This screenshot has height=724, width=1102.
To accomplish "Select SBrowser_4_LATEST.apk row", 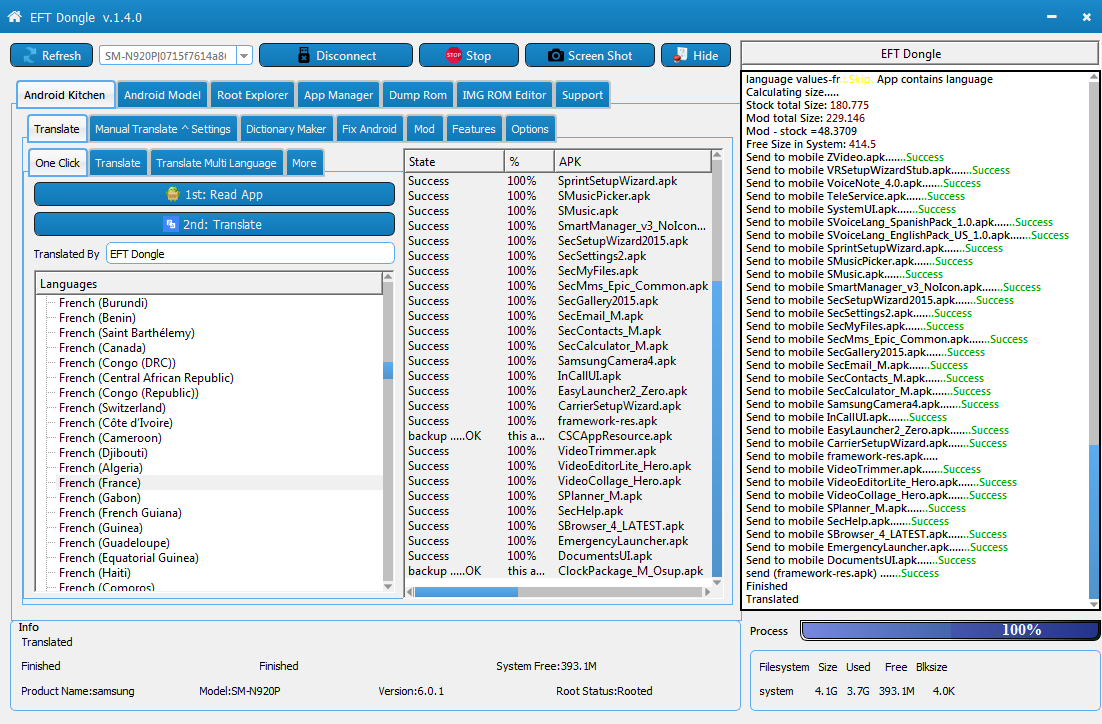I will (559, 526).
